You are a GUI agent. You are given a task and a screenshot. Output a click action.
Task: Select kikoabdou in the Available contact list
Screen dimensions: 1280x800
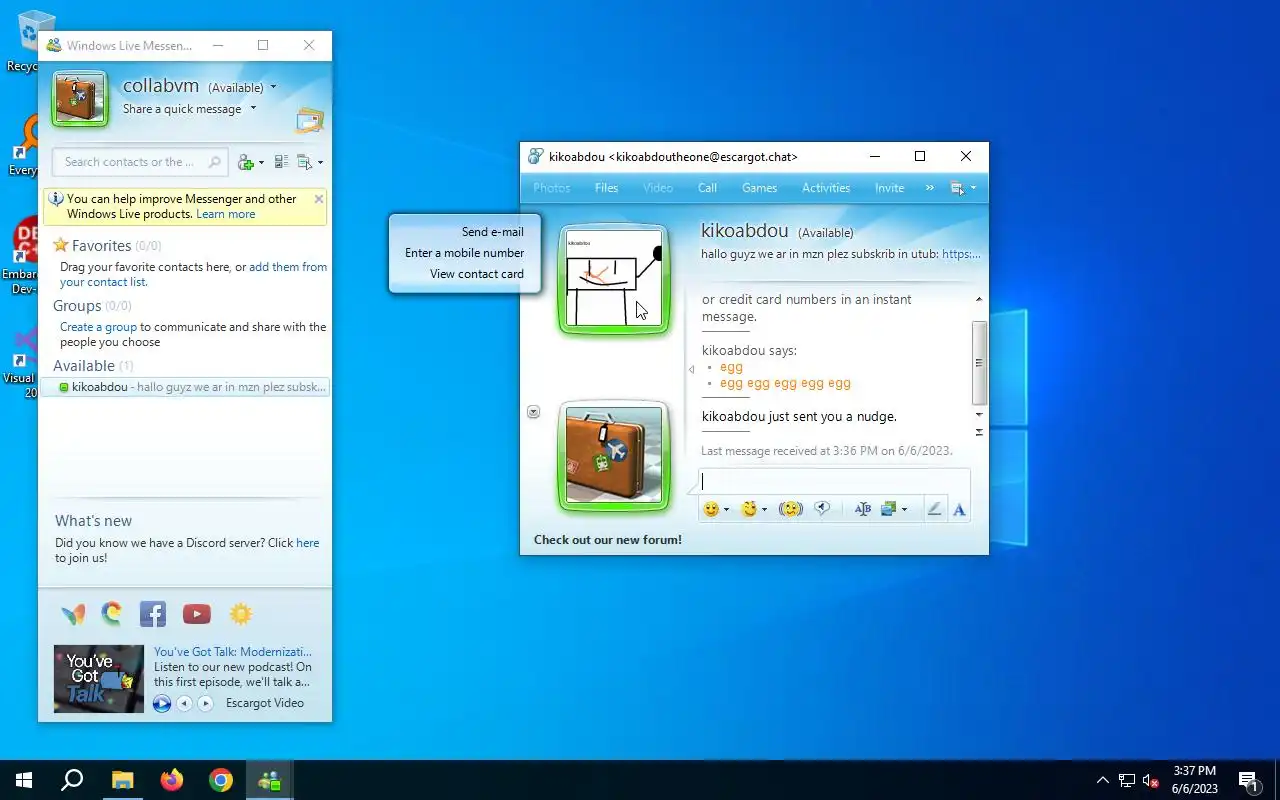[x=186, y=387]
